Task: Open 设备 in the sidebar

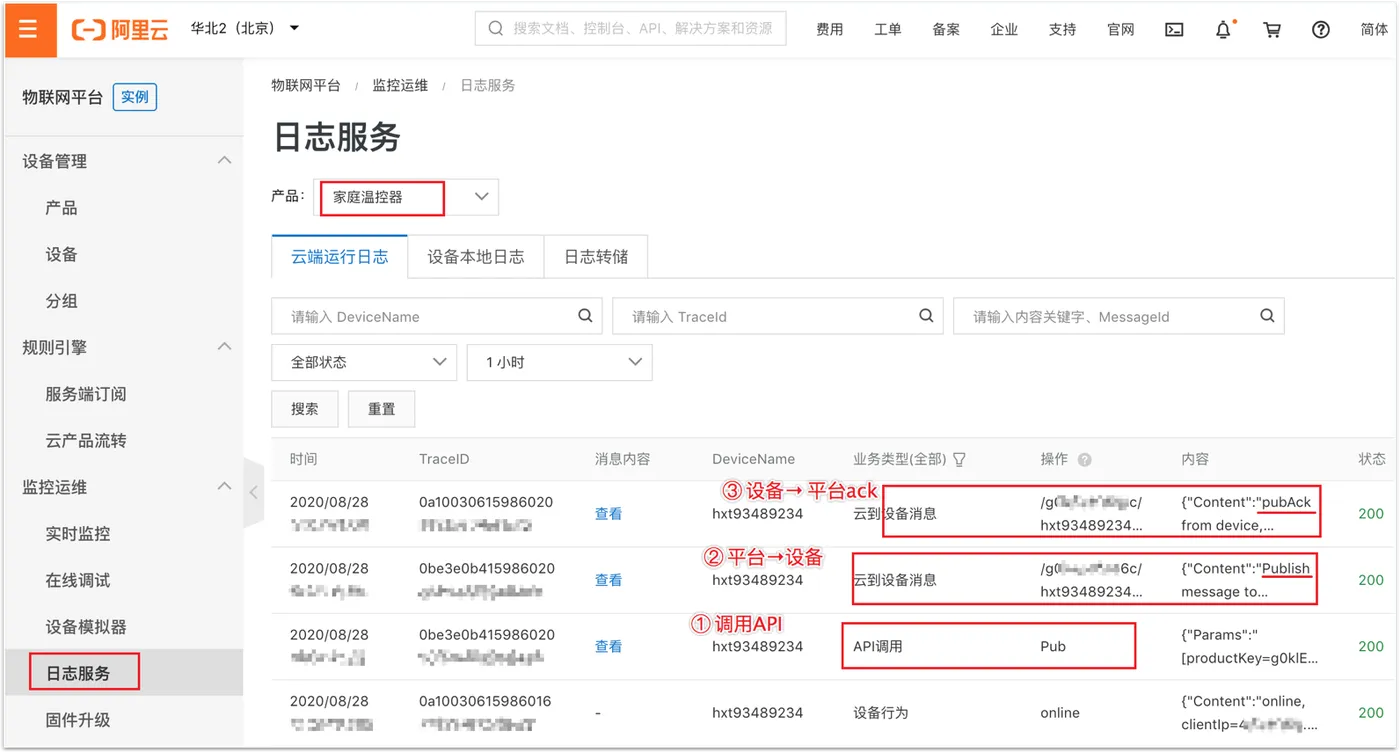Action: 61,254
